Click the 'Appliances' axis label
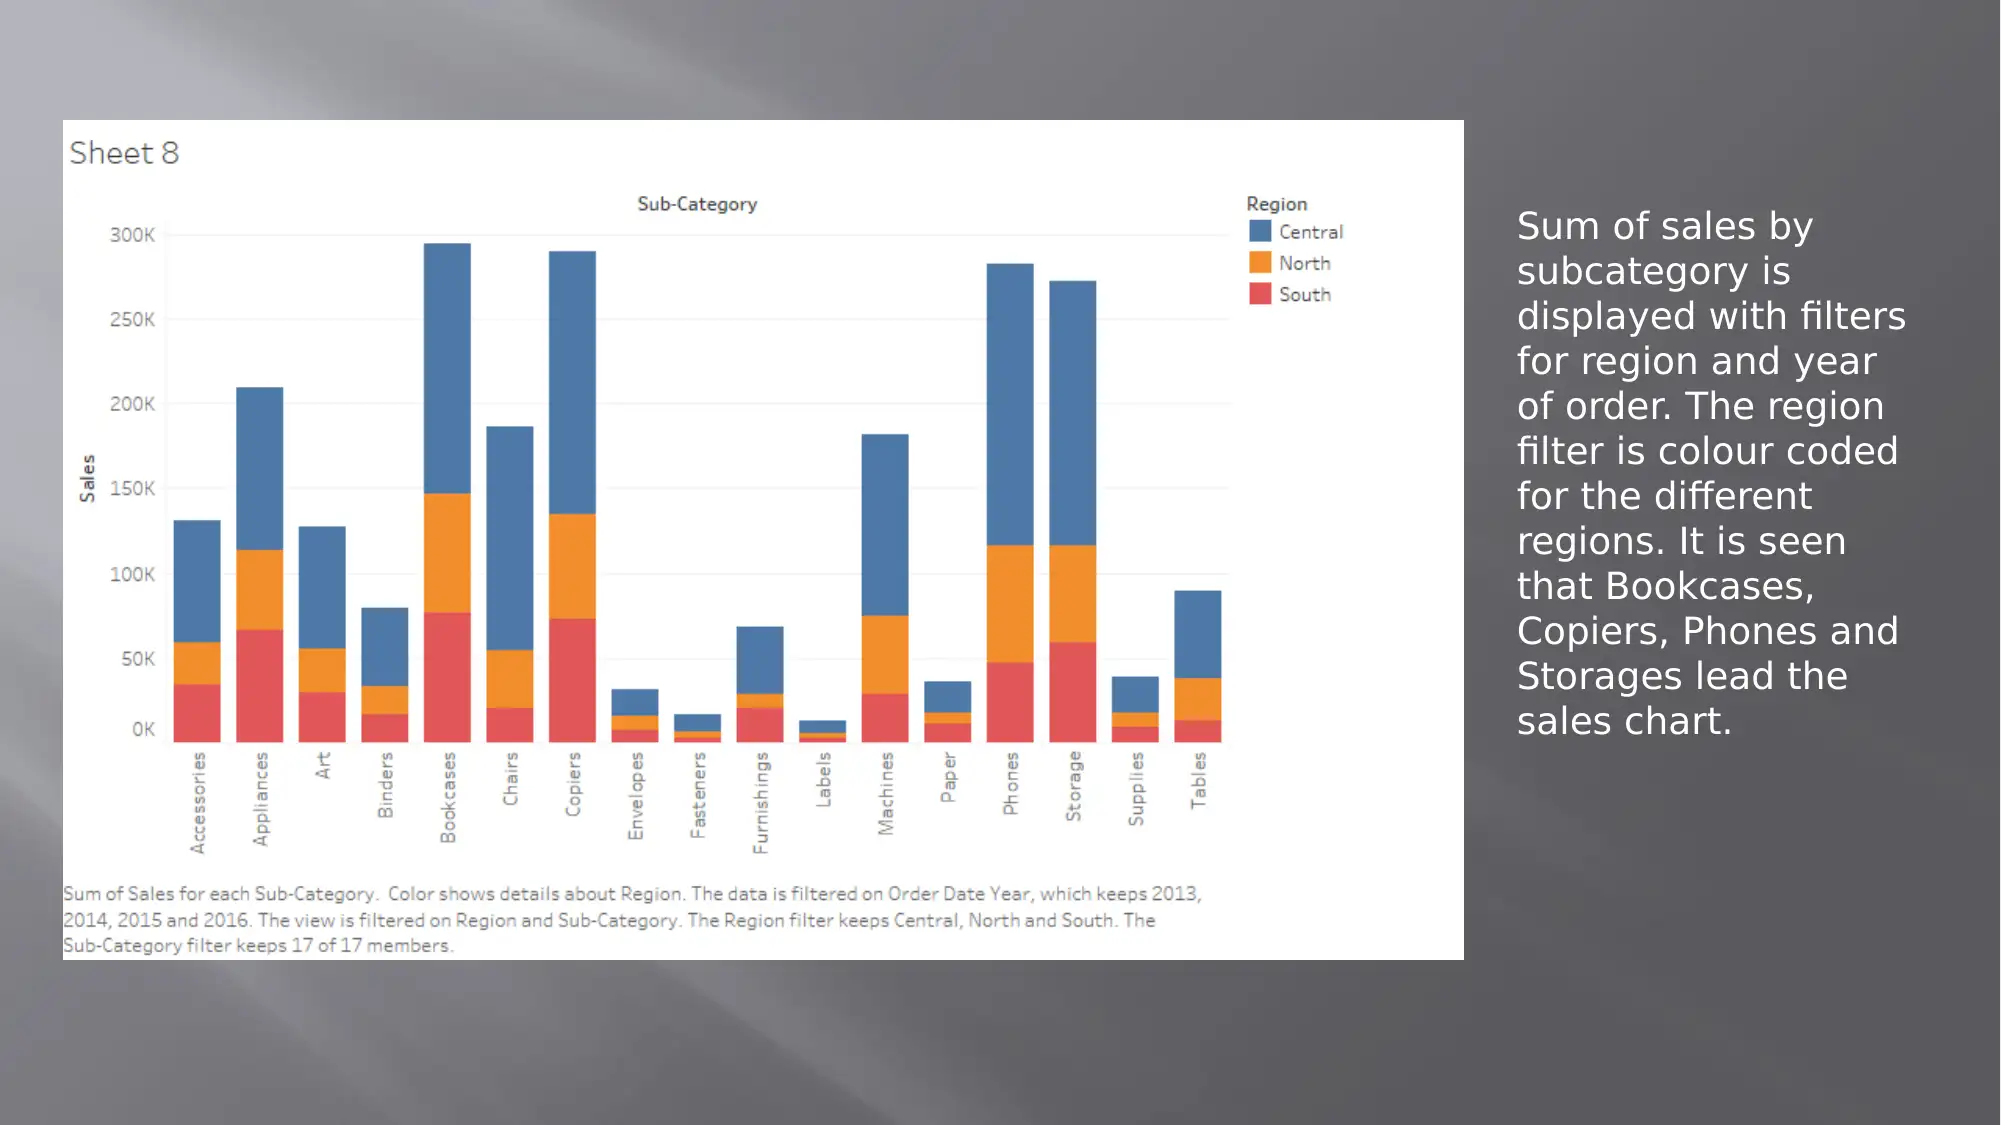Viewport: 2001px width, 1125px height. point(261,799)
